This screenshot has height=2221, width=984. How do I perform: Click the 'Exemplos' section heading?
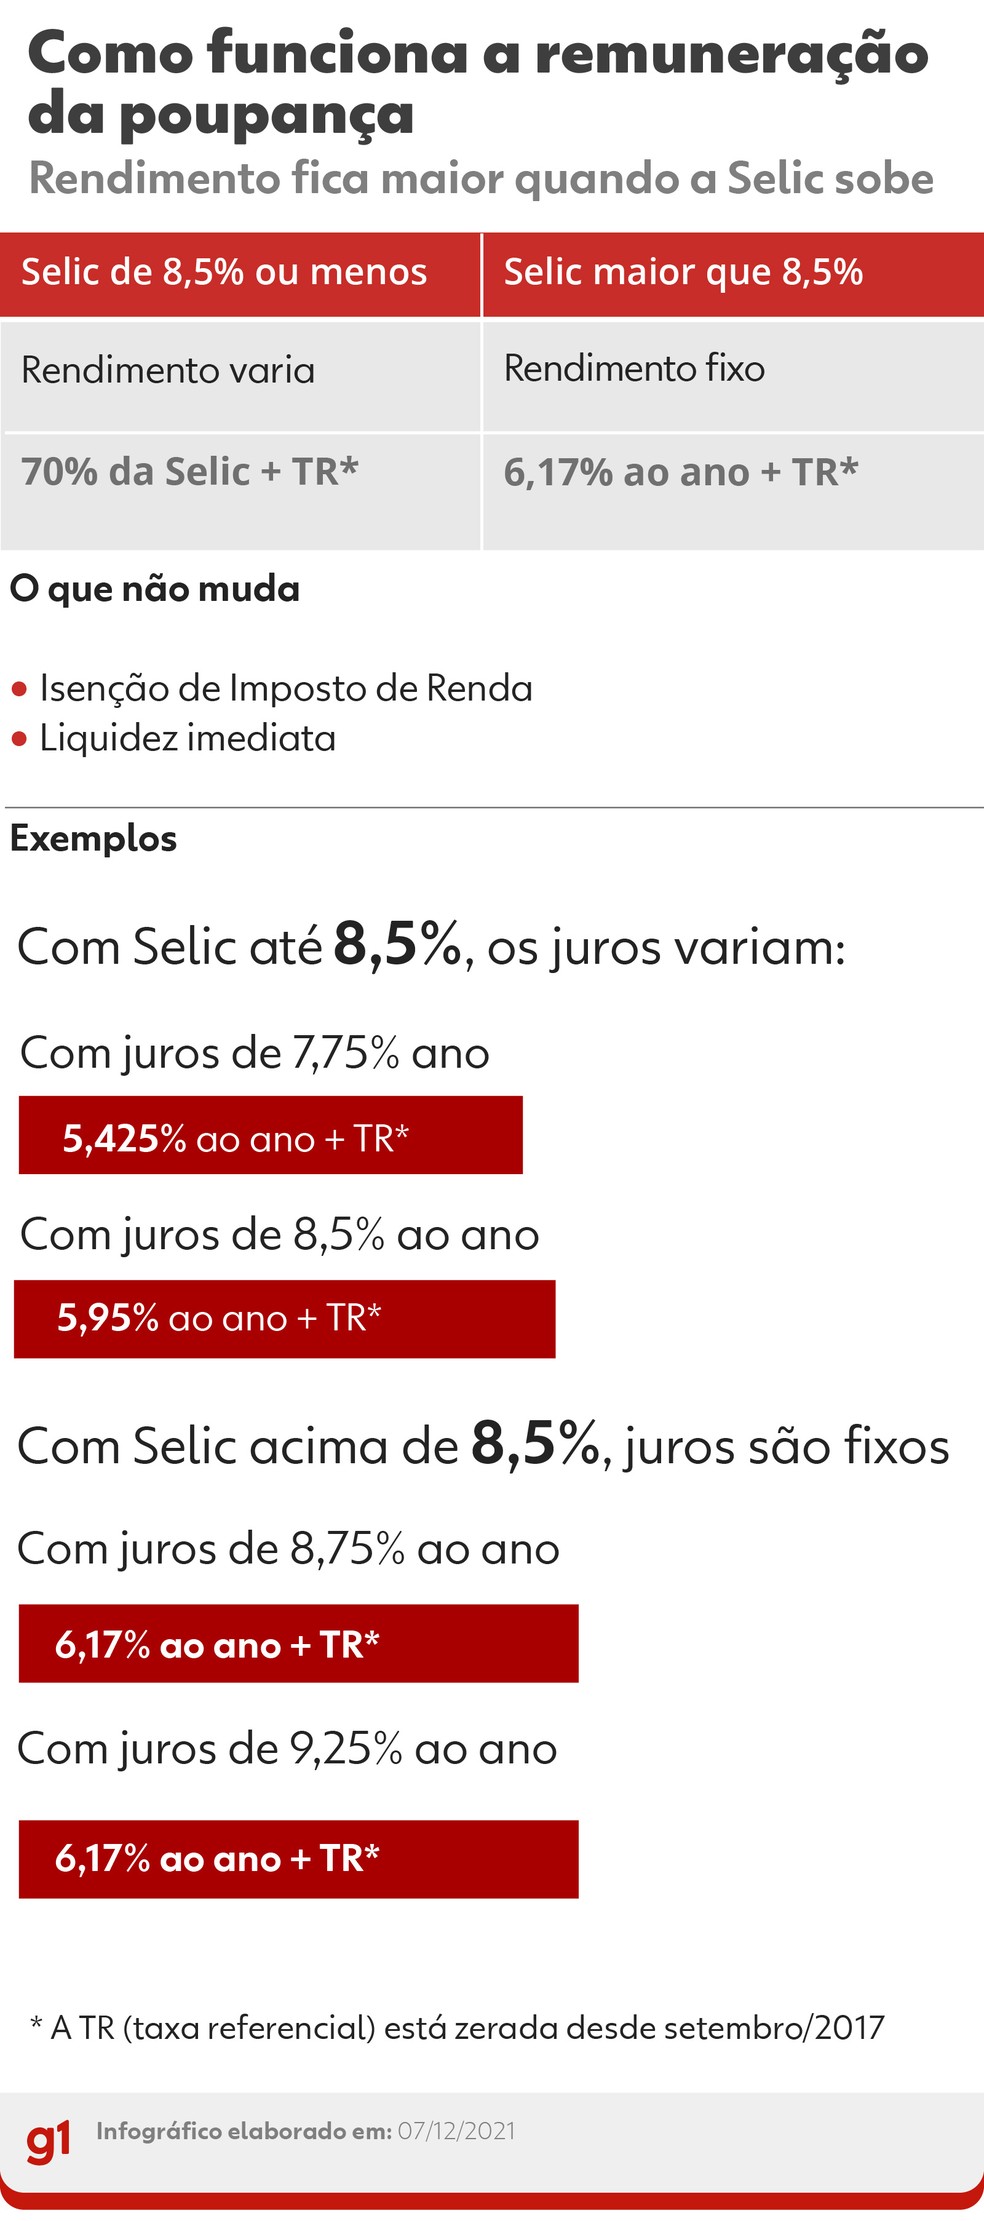[93, 839]
